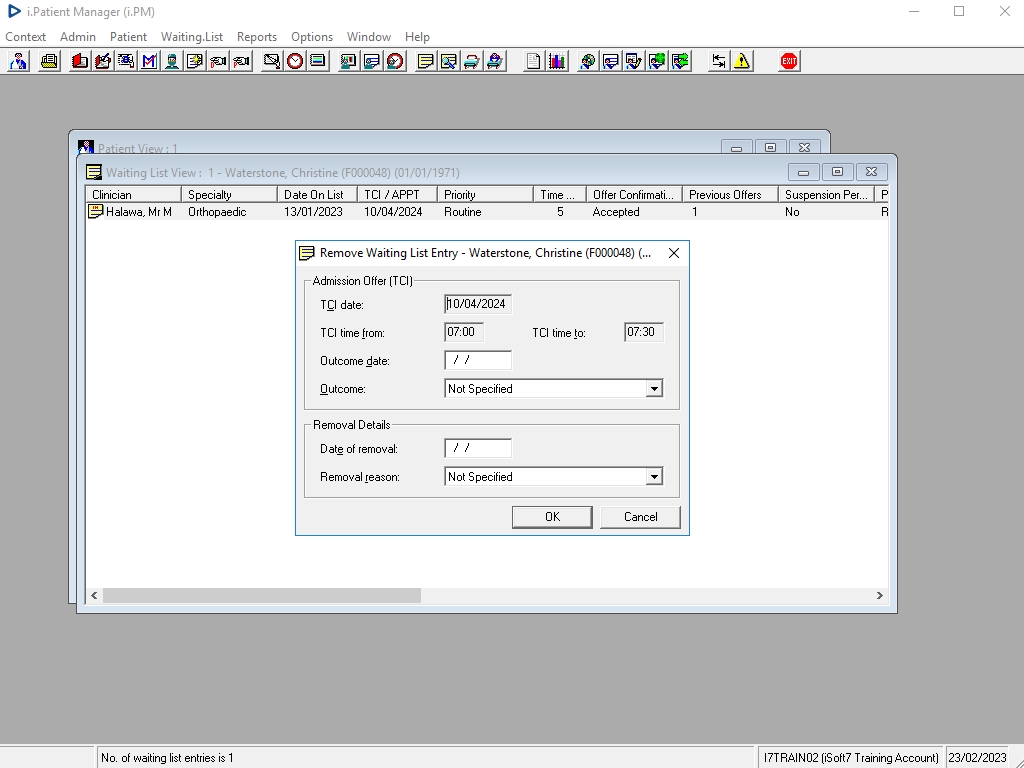Click the Date of removal field
Screen dimensions: 1024x768
tap(478, 448)
